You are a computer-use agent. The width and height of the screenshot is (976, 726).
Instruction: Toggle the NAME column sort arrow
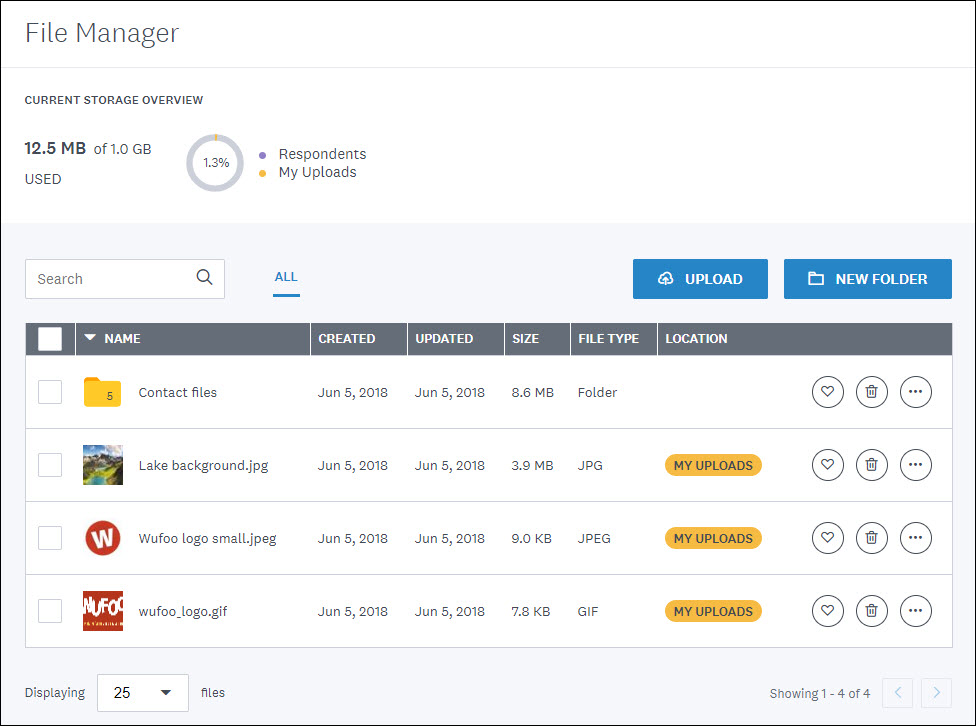click(91, 339)
